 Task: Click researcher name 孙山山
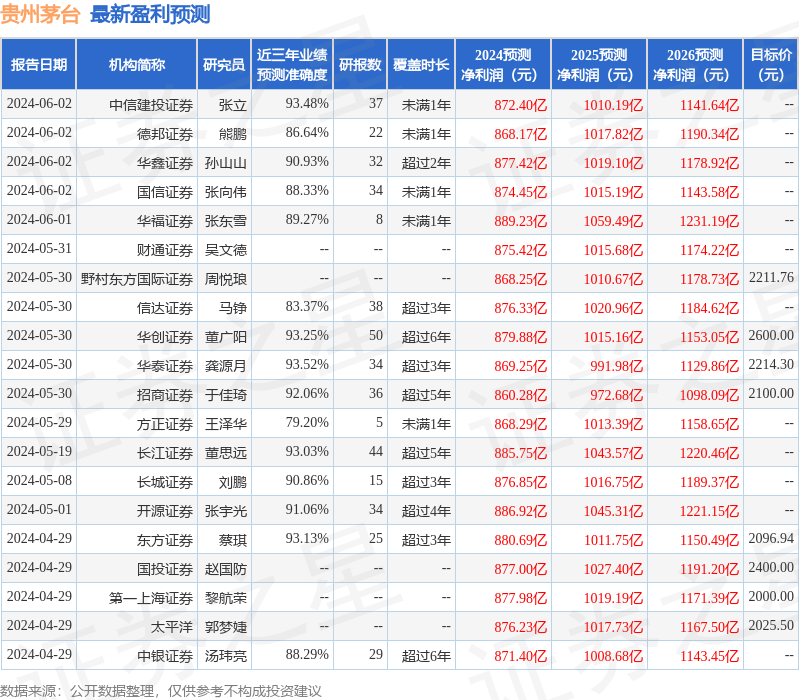pos(225,163)
